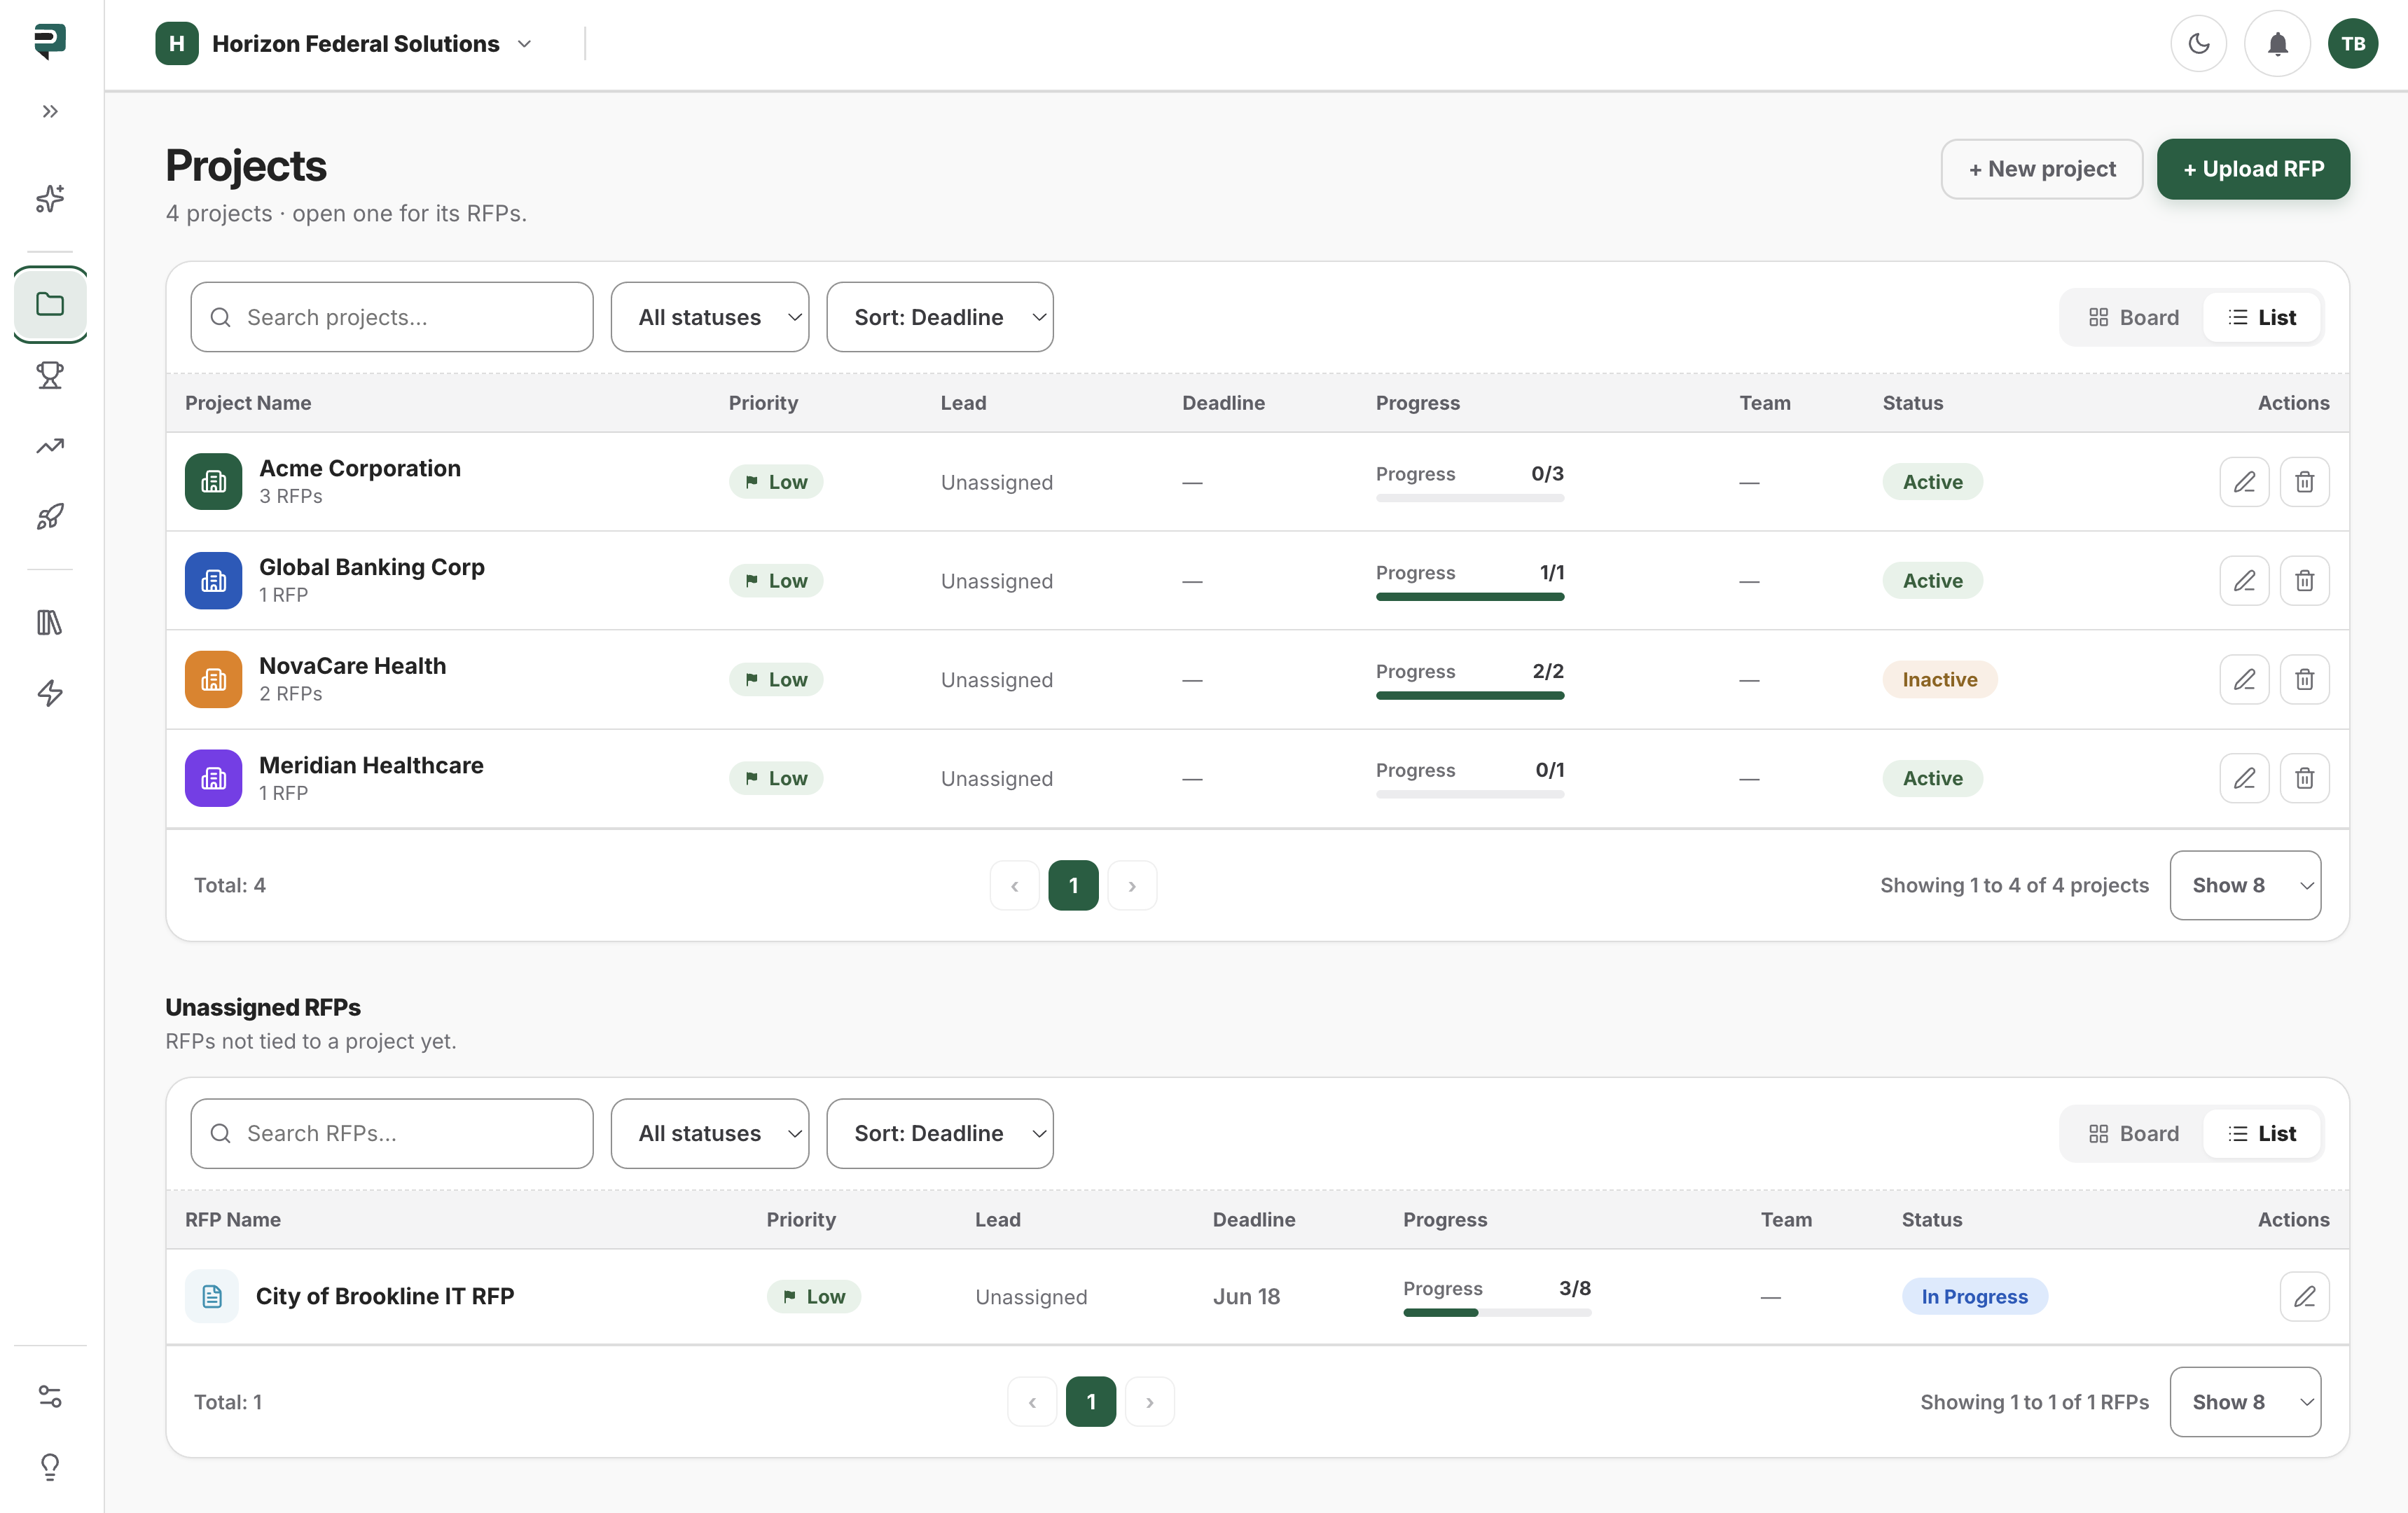Go to previous projects page

pyautogui.click(x=1015, y=885)
